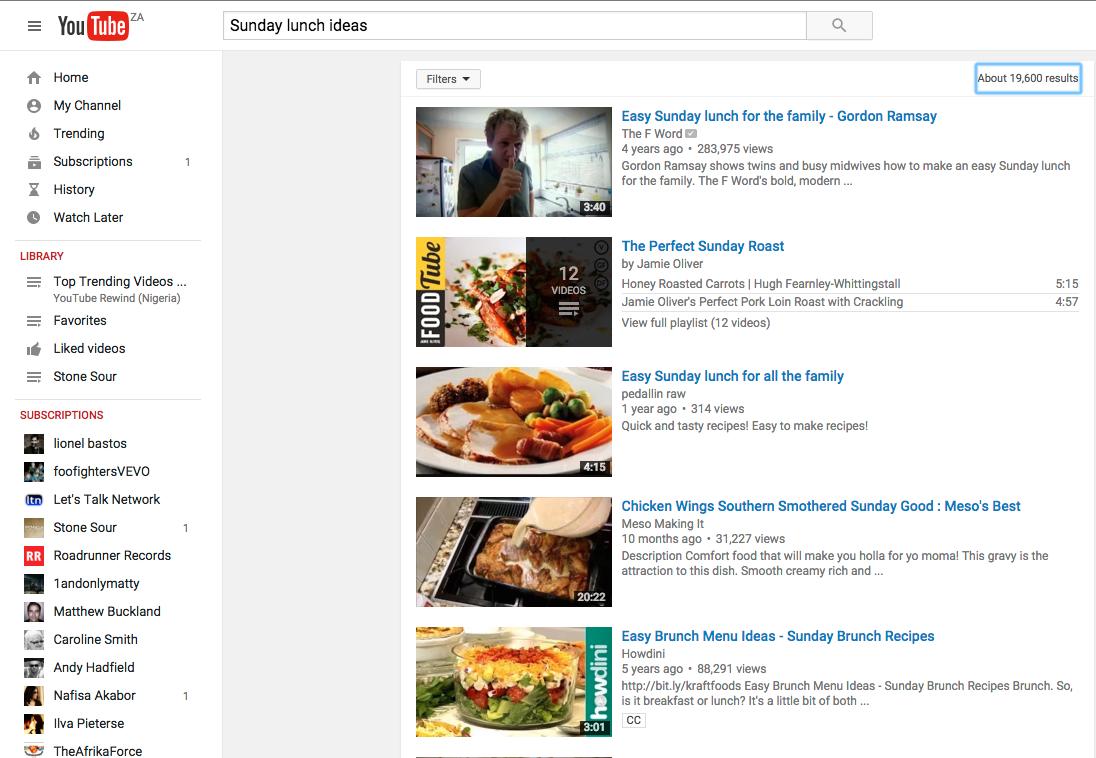Open the Howdini channel link
Viewport: 1096px width, 758px height.
click(x=643, y=654)
